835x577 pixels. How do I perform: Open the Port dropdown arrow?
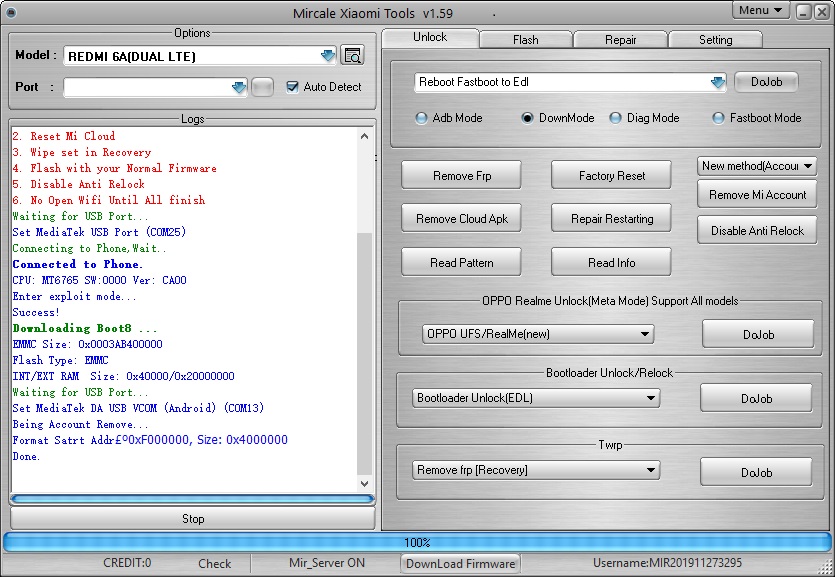click(238, 87)
